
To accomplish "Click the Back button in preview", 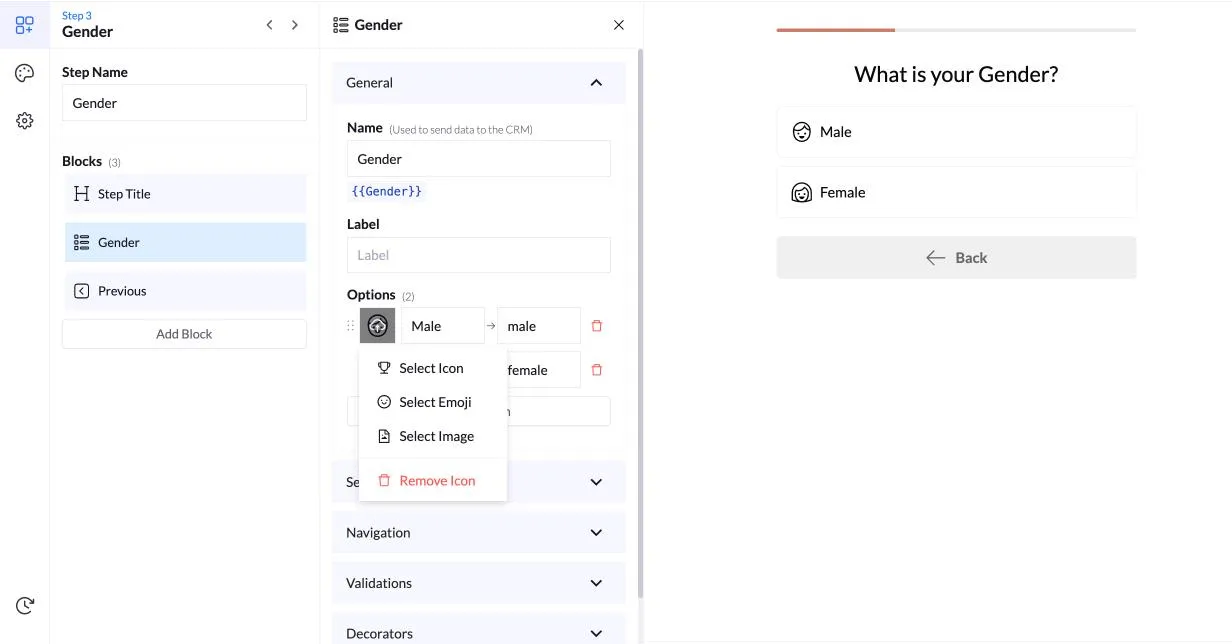I will [x=956, y=258].
